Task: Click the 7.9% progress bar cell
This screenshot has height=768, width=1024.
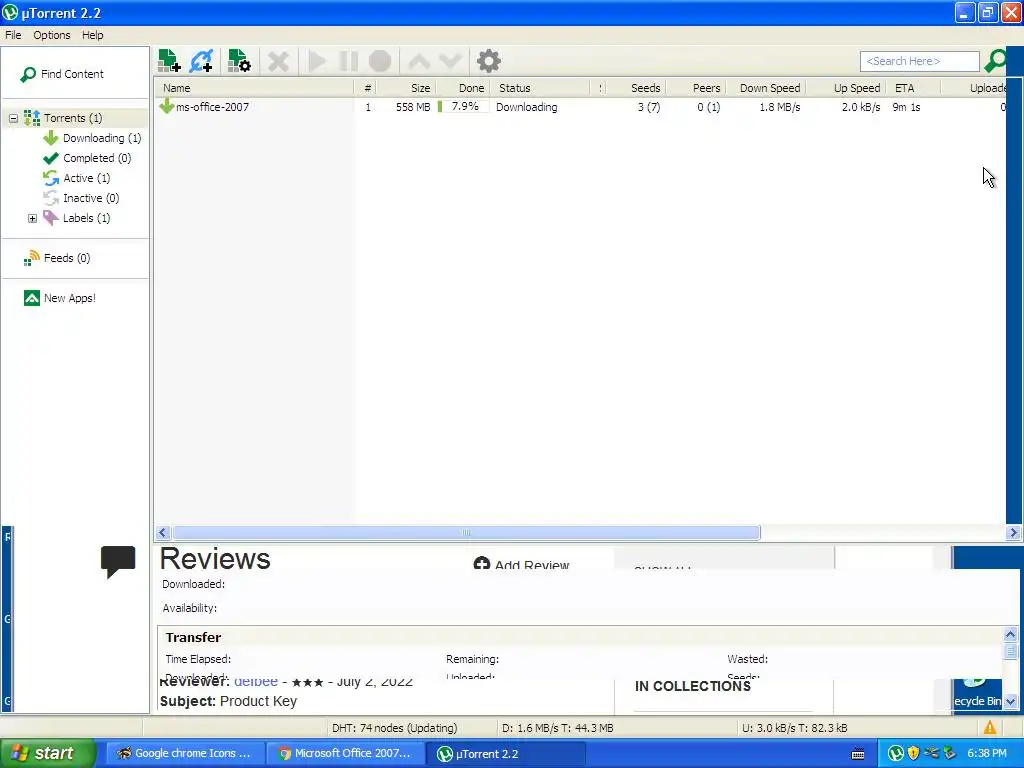Action: (463, 106)
